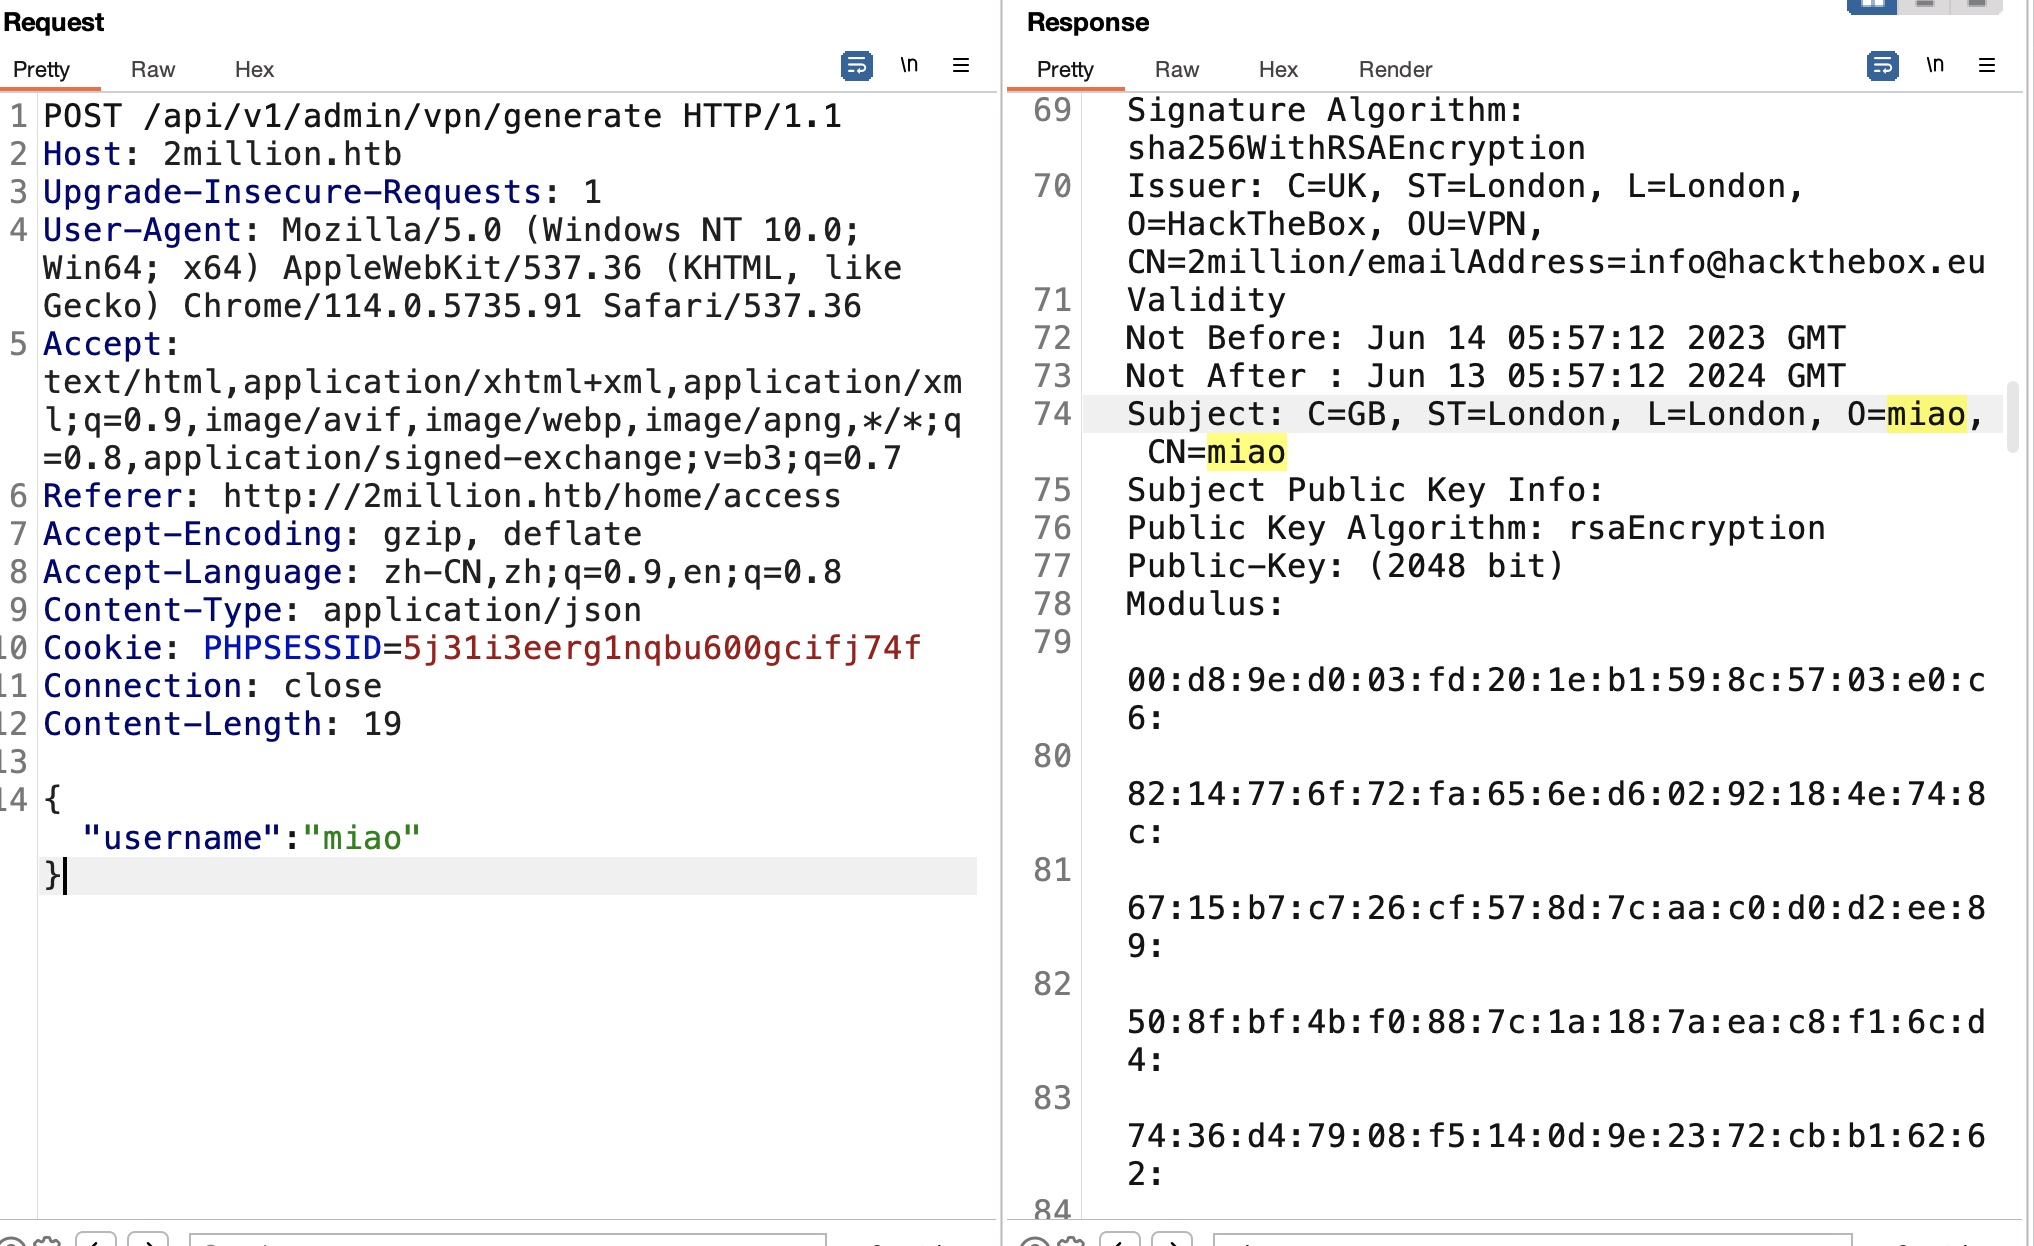Open Hex tab in Response panel

pos(1278,69)
